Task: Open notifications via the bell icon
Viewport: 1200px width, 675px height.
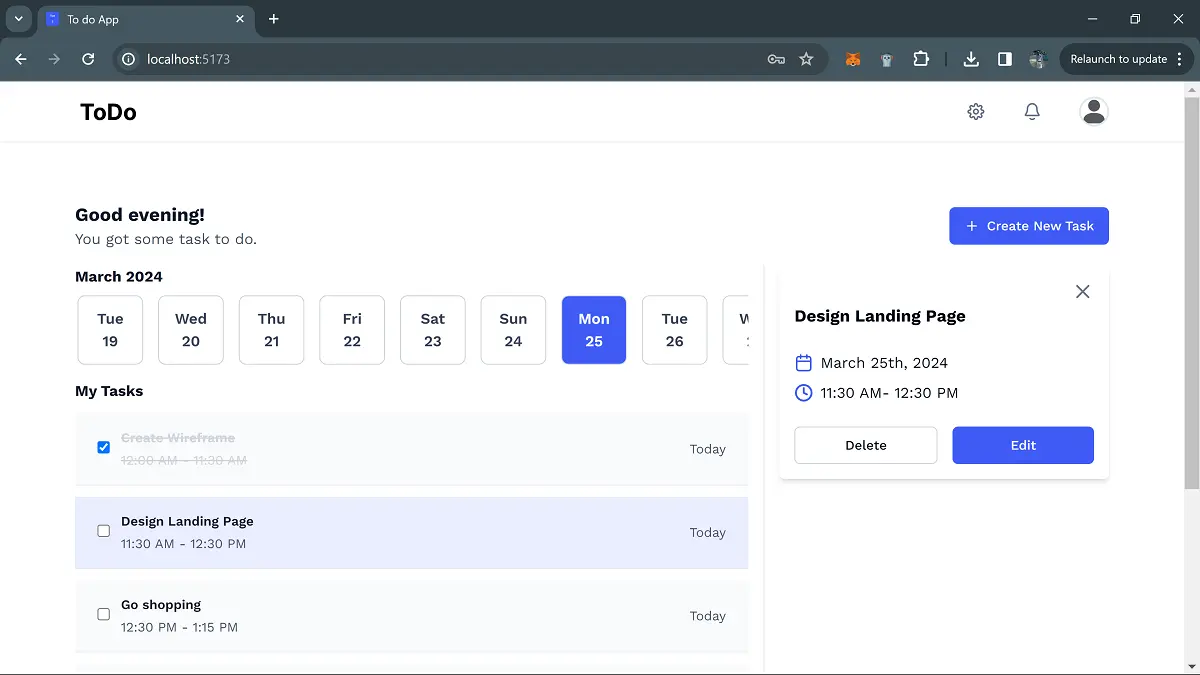Action: click(x=1032, y=111)
